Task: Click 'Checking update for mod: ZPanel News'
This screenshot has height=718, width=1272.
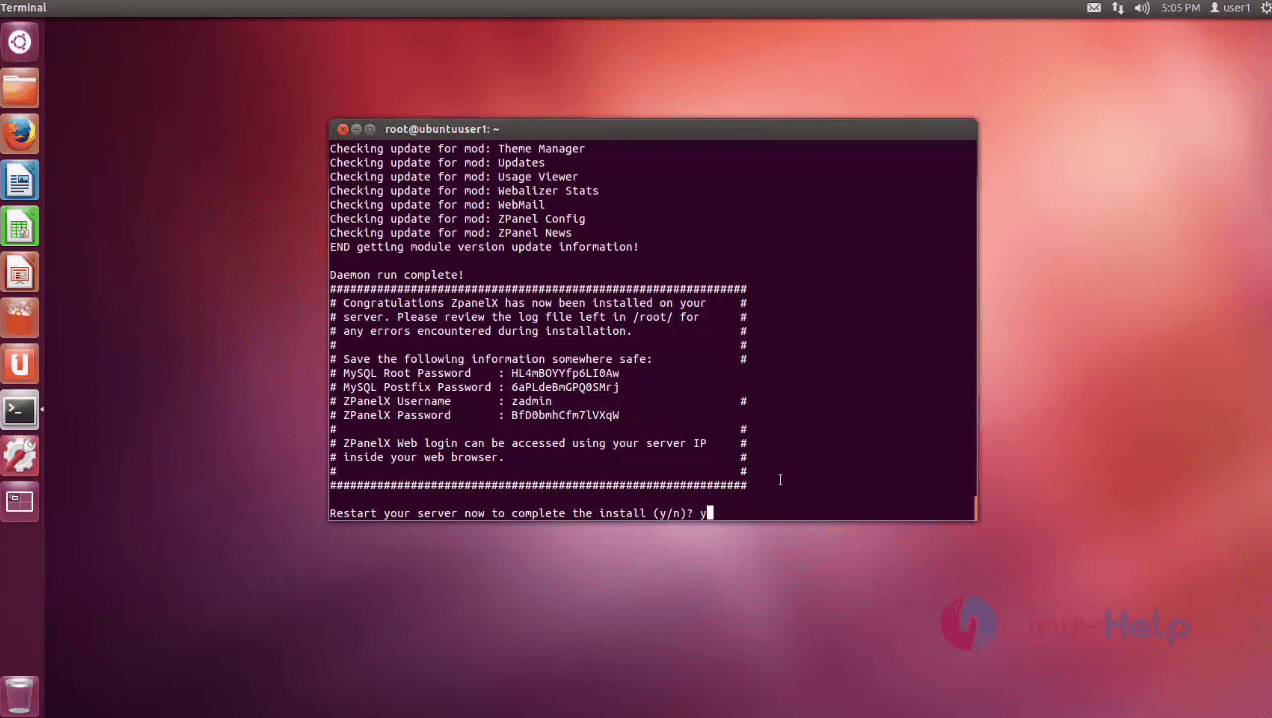Action: tap(451, 233)
